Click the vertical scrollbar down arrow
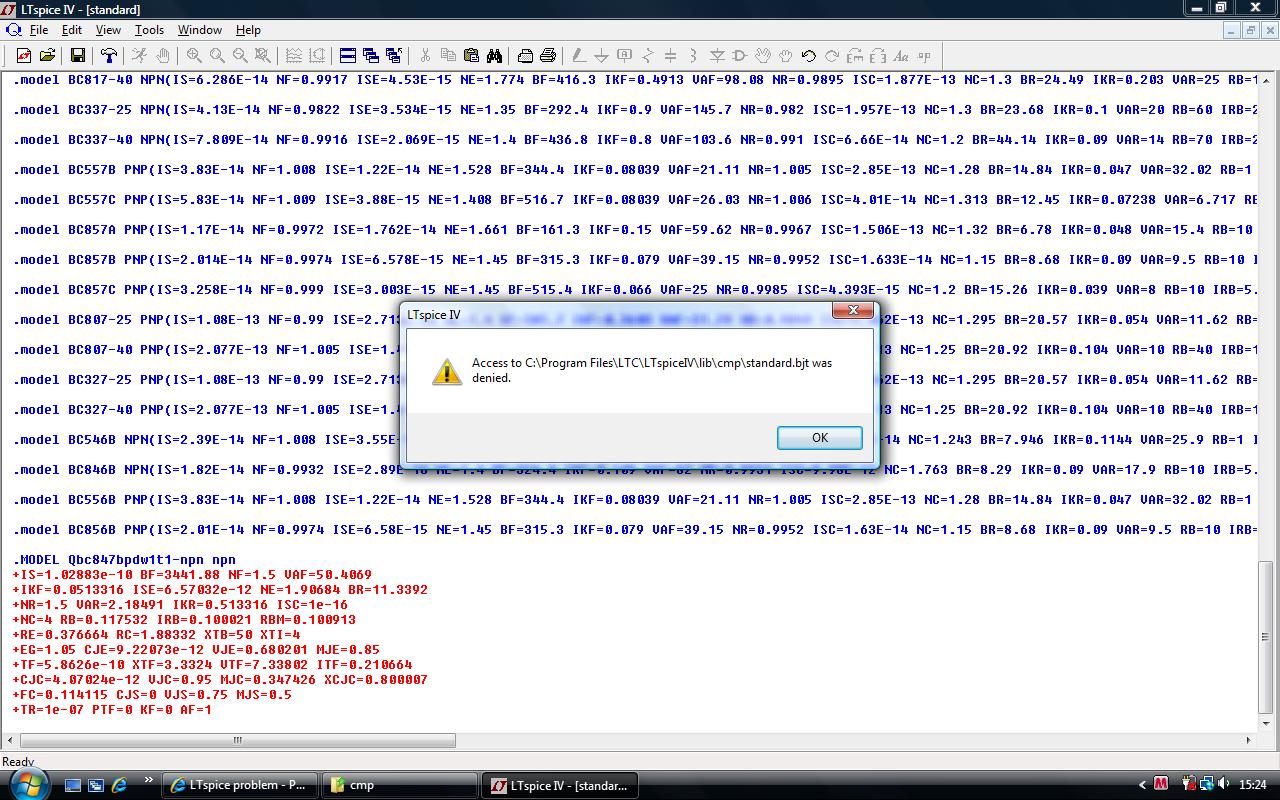The image size is (1280, 800). click(1267, 723)
